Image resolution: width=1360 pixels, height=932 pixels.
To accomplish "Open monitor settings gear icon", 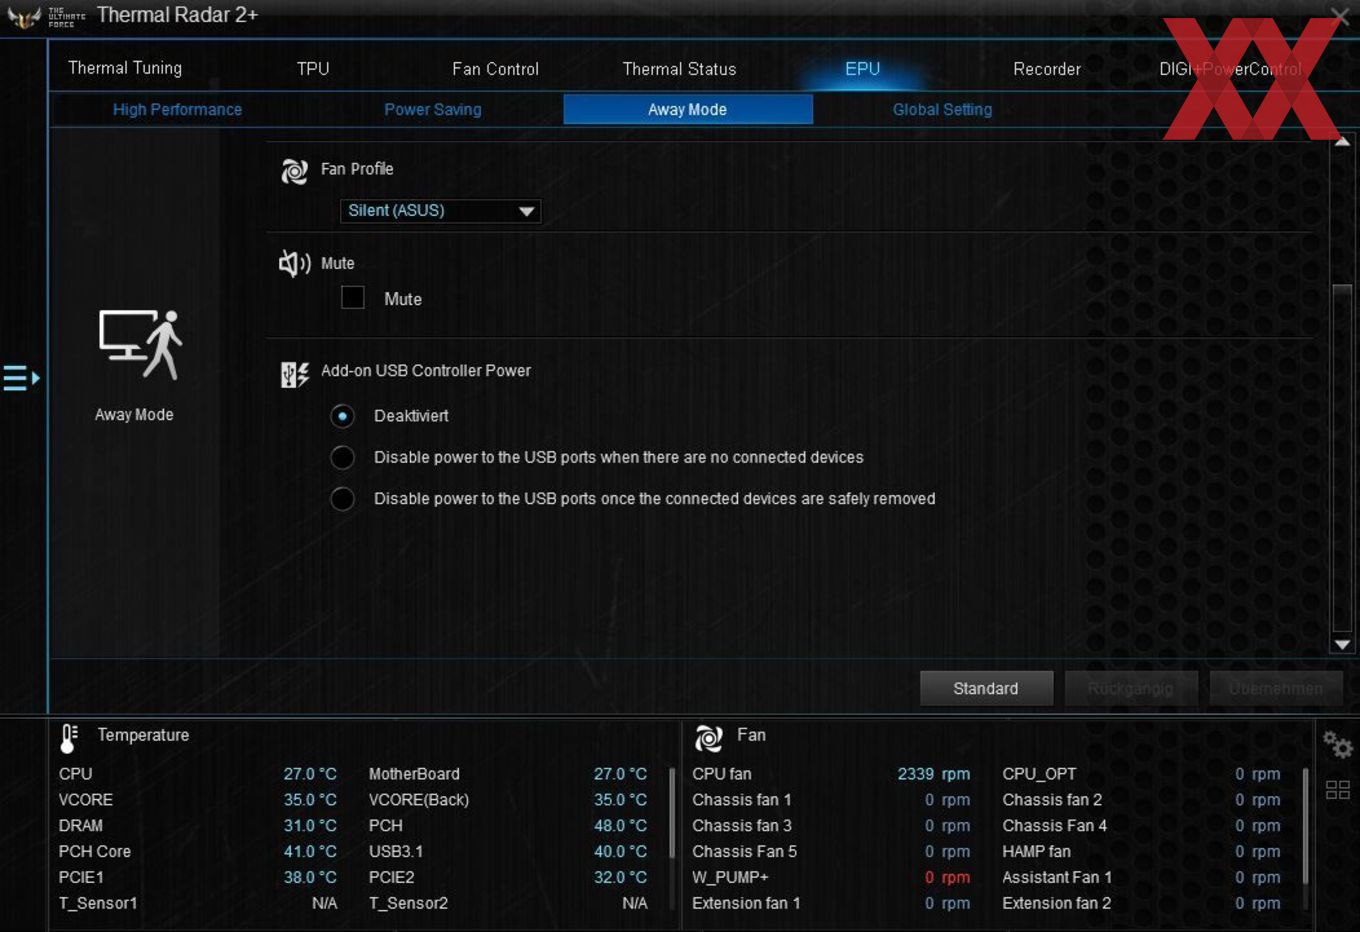I will click(1337, 745).
